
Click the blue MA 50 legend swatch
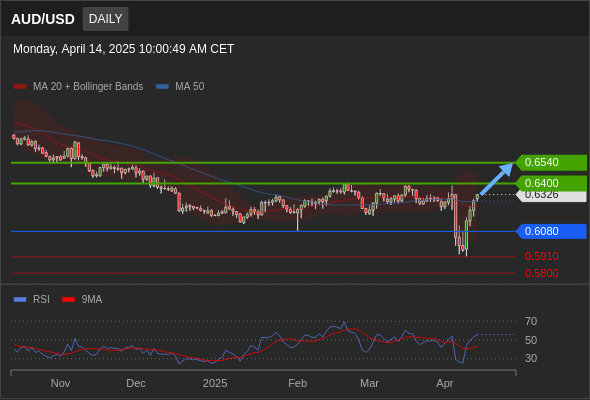162,87
